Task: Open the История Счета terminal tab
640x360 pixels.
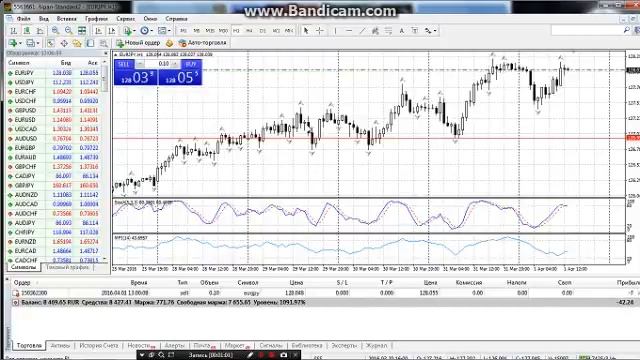Action: point(99,345)
